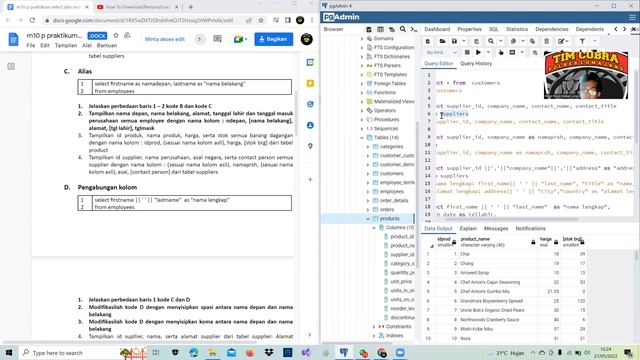Screen dimensions: 640x360
Task: Click the add-ons plus icon in Docs side panel
Action: click(310, 180)
